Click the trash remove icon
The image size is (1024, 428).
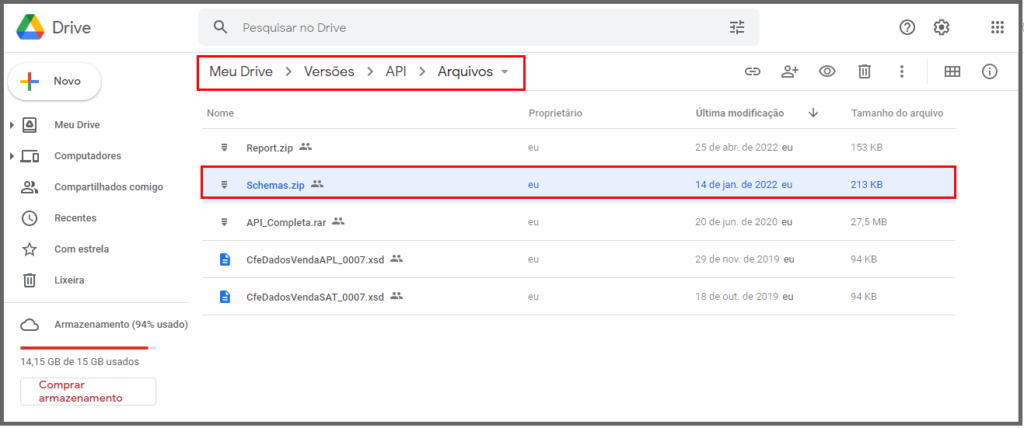pyautogui.click(x=864, y=71)
